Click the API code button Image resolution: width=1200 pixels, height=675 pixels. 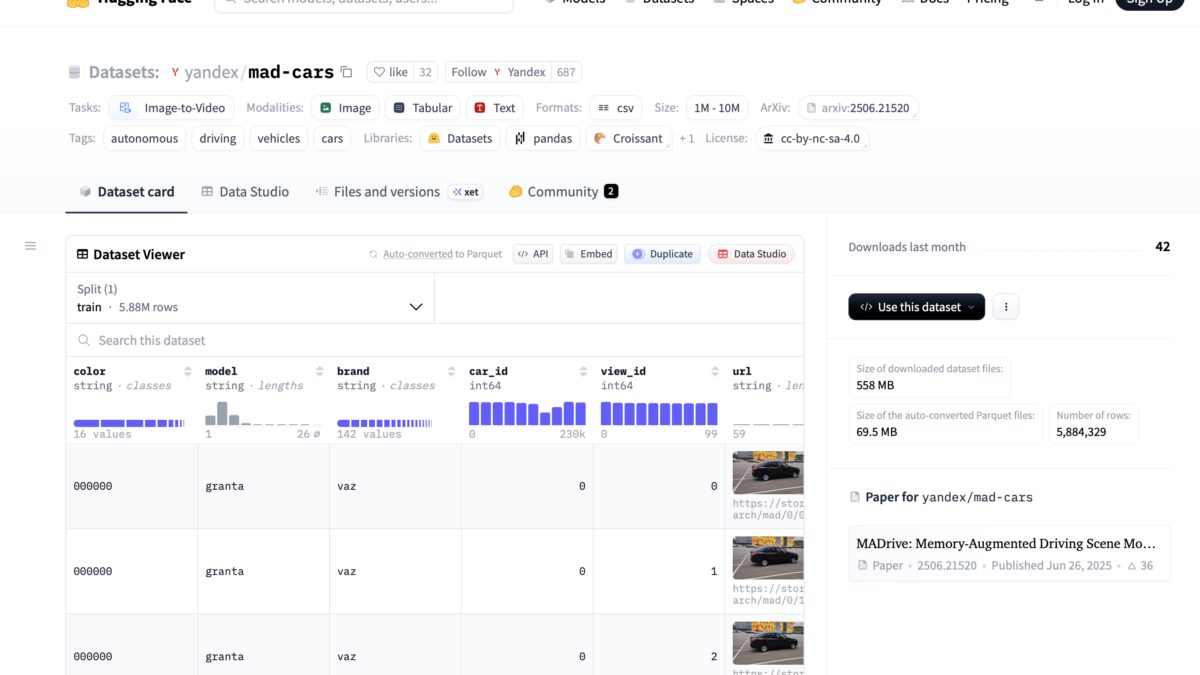click(533, 254)
